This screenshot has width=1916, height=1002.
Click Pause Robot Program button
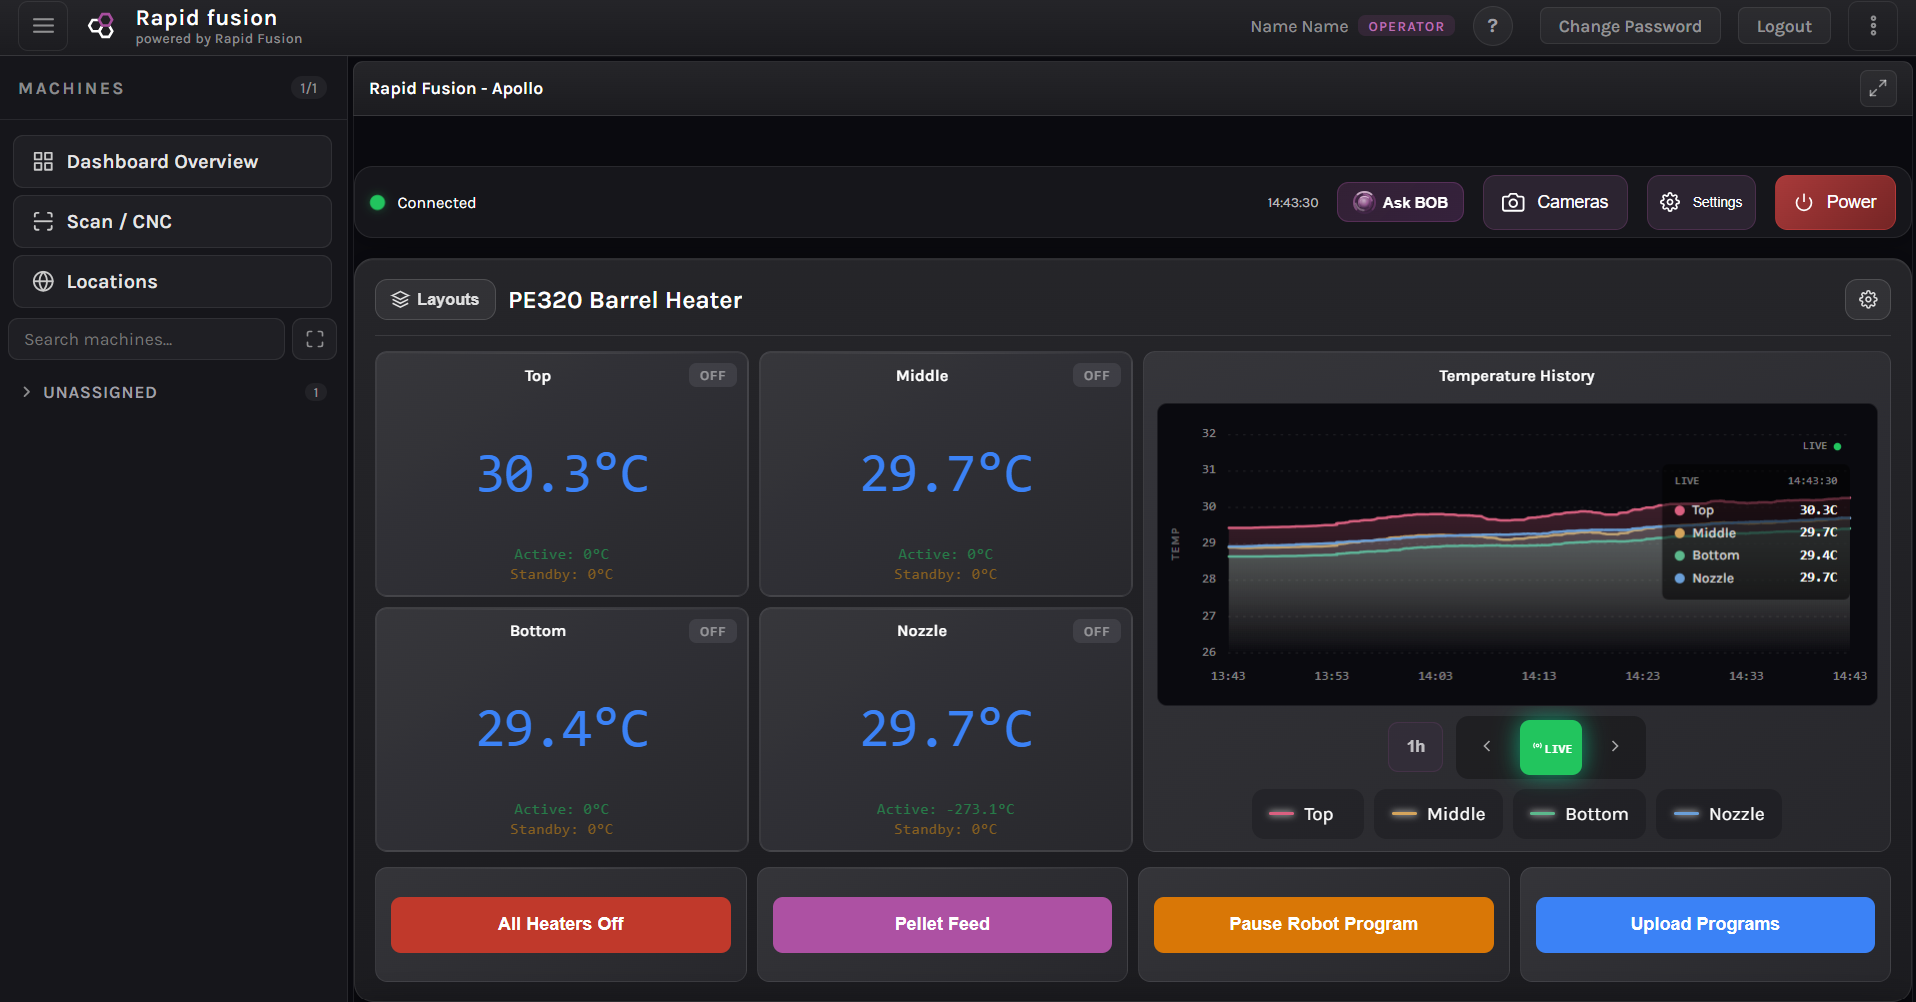point(1323,924)
